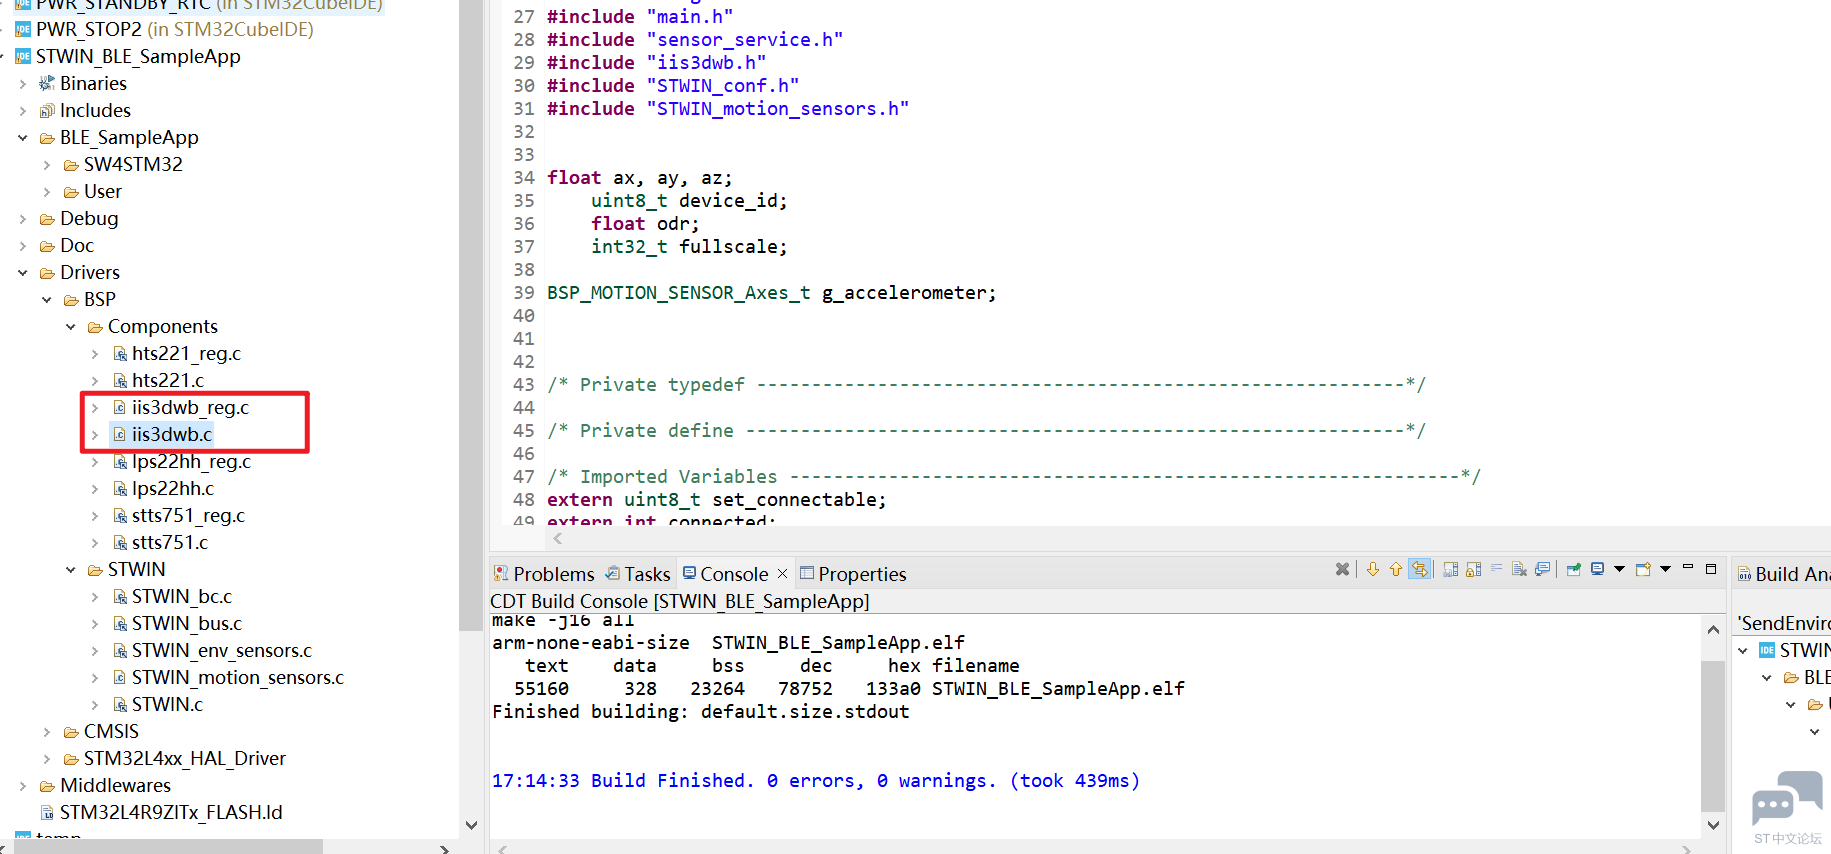The width and height of the screenshot is (1831, 854).
Task: Expand the Middlewares folder
Action: click(23, 786)
